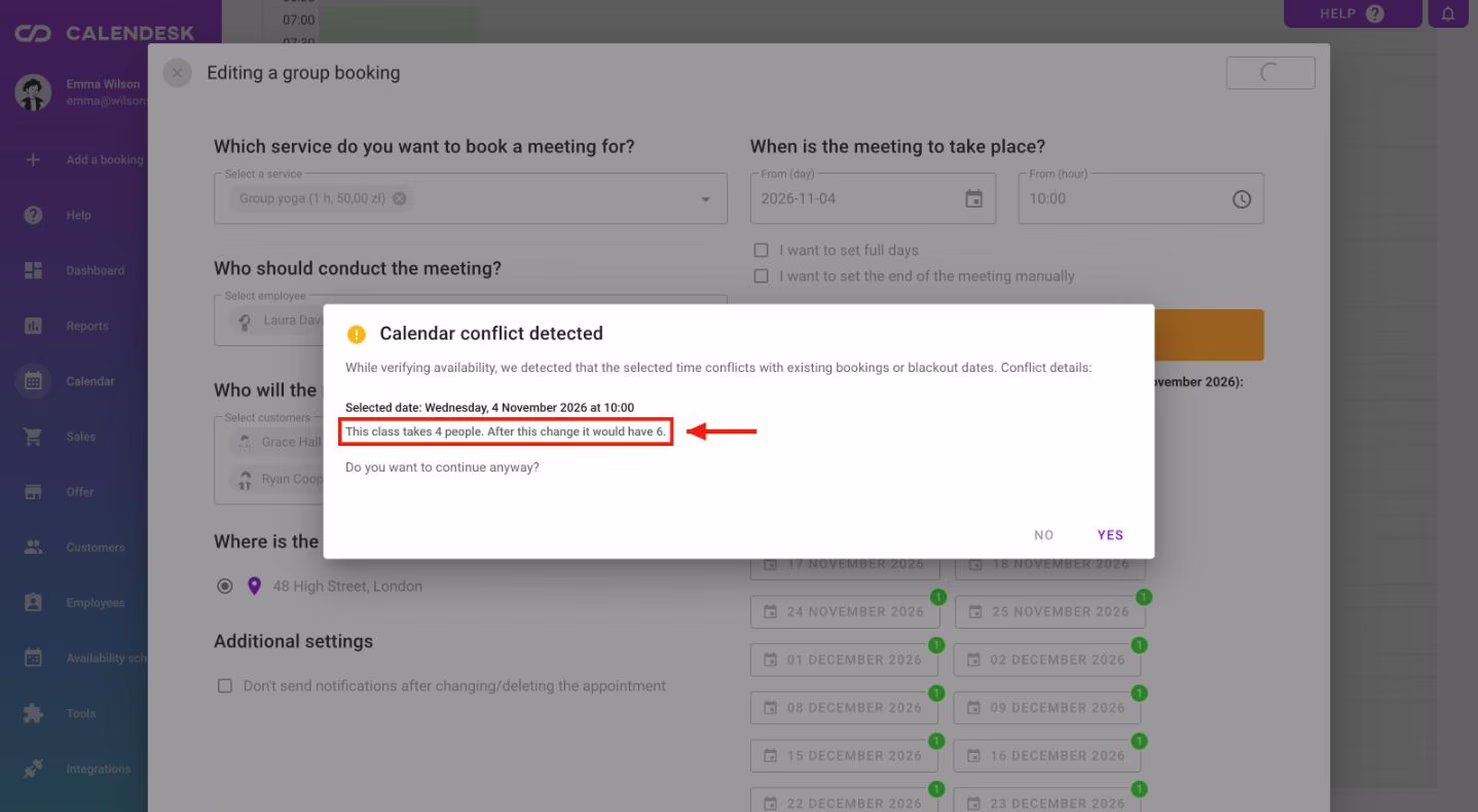1478x812 pixels.
Task: Click the From (day) date field
Action: pyautogui.click(x=873, y=198)
